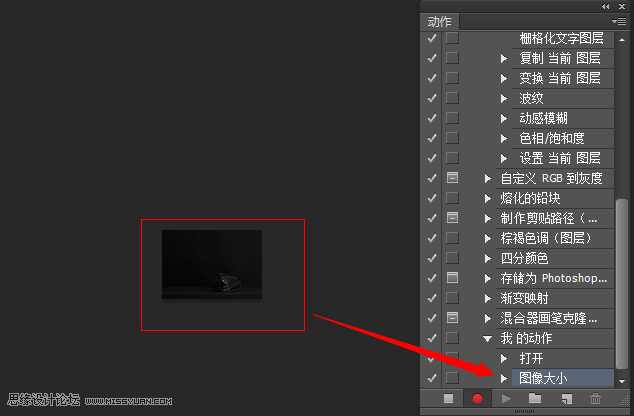Select the 打开 step
The image size is (634, 416).
532,358
